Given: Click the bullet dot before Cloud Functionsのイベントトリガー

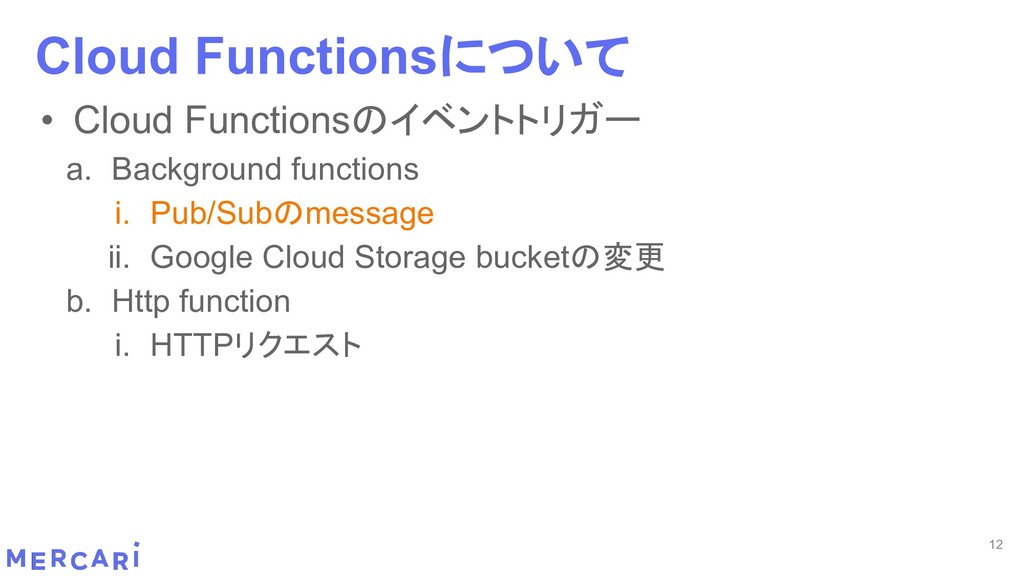Looking at the screenshot, I should pos(47,124).
